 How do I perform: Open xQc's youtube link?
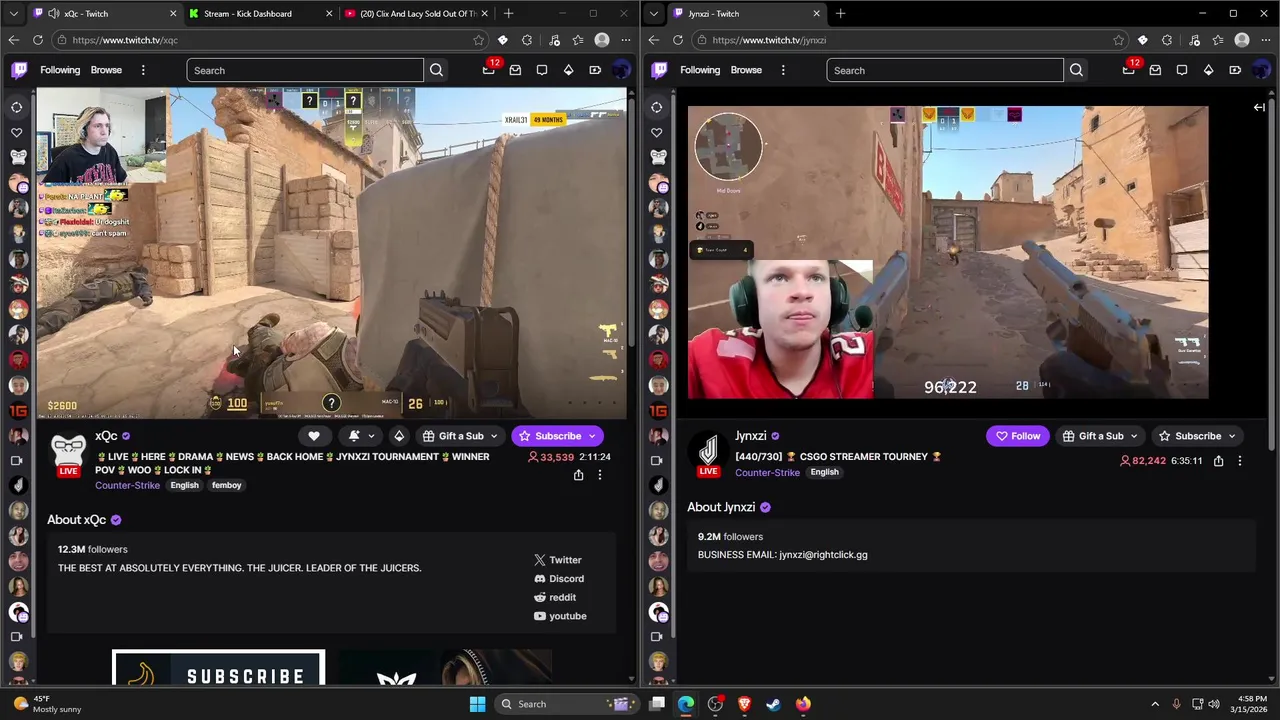pyautogui.click(x=560, y=616)
